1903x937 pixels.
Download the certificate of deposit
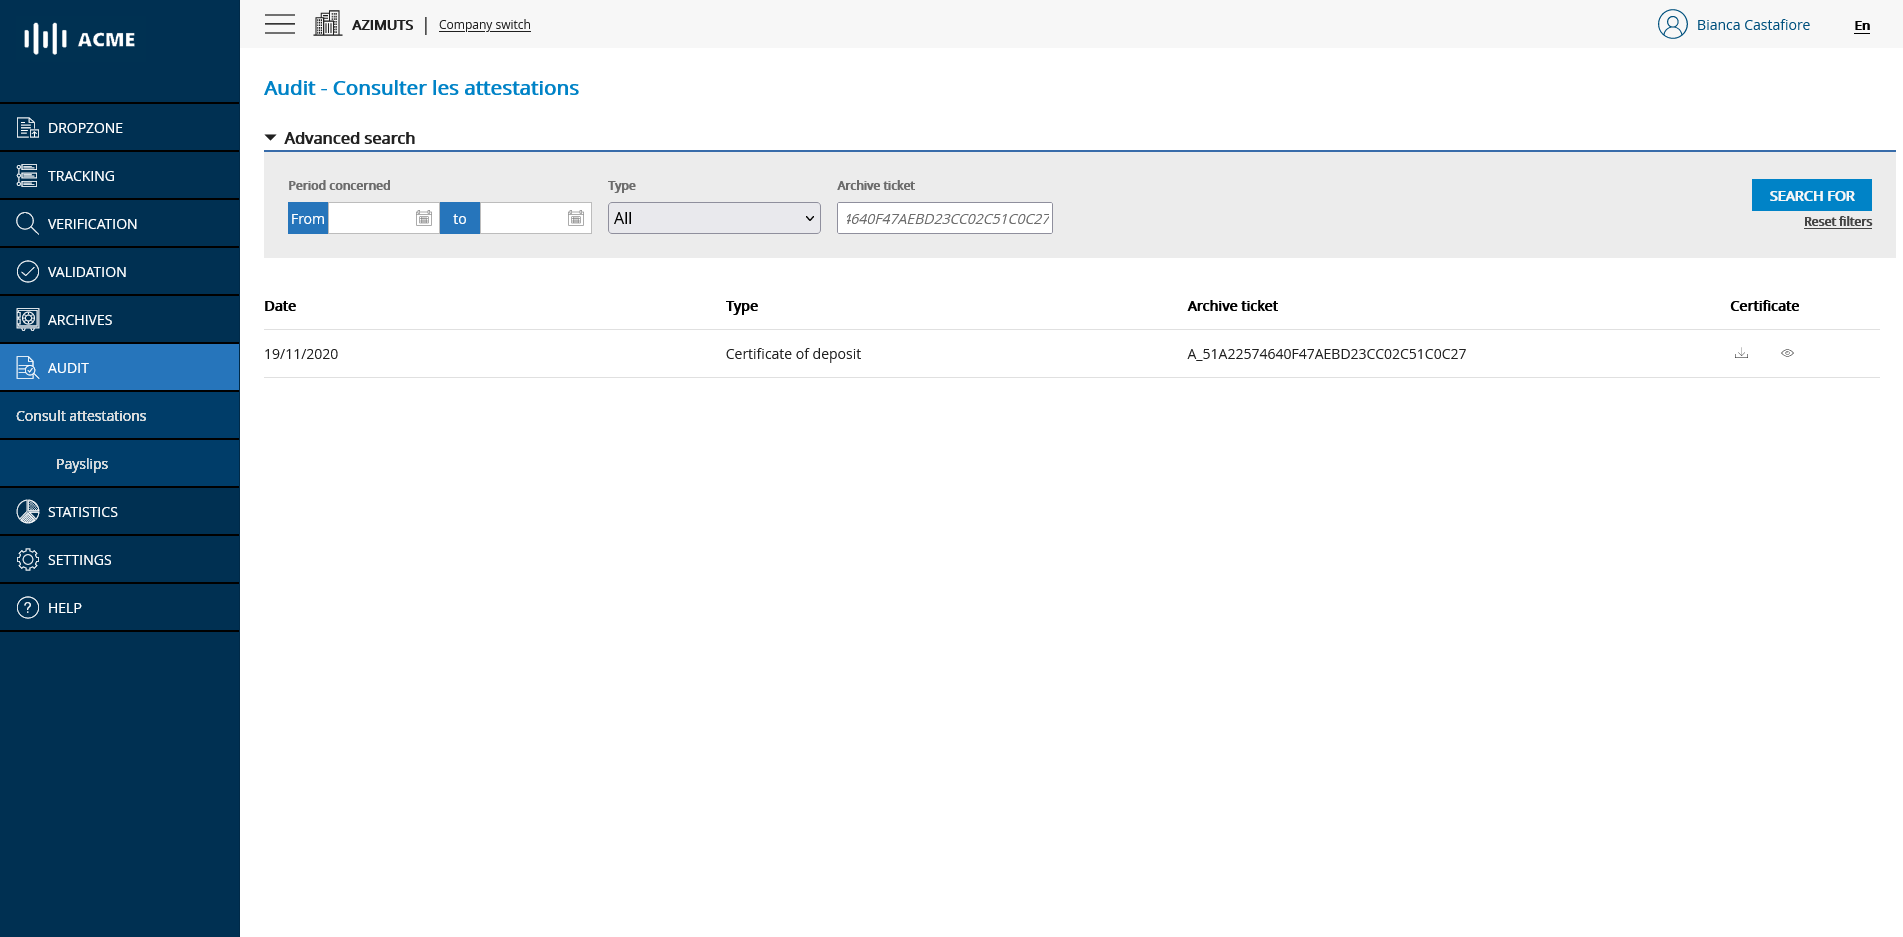(x=1741, y=353)
